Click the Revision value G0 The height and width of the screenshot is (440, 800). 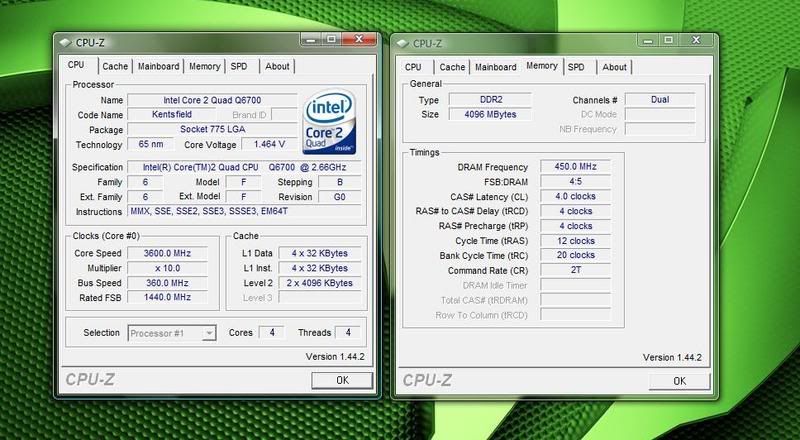340,197
